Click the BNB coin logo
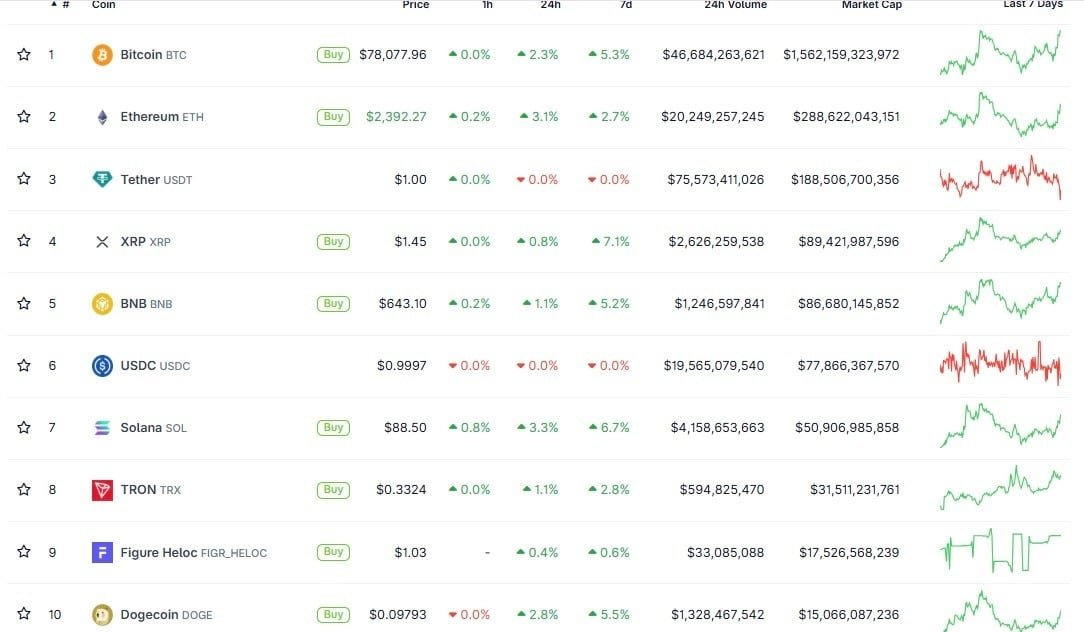Image resolution: width=1084 pixels, height=632 pixels. (x=101, y=303)
